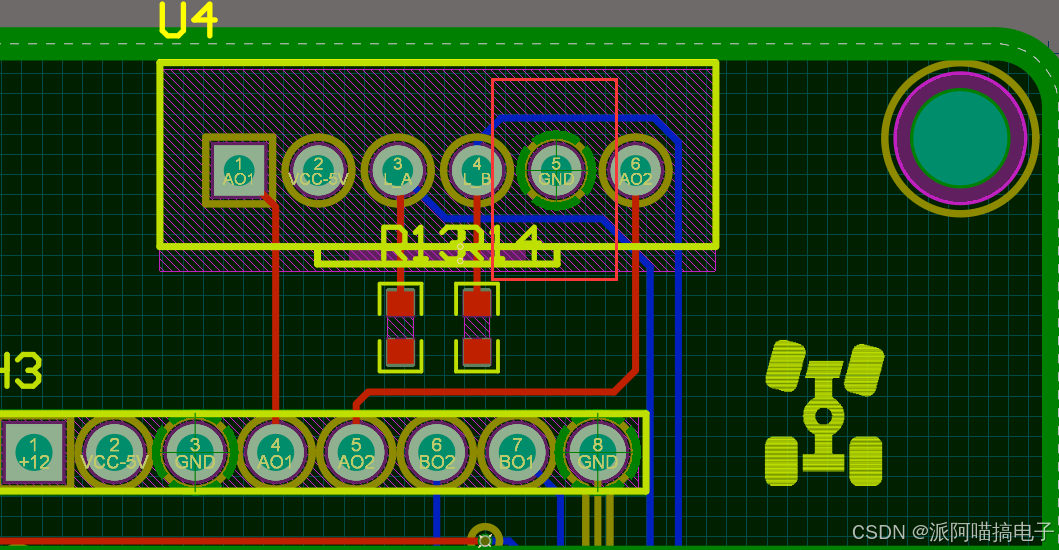Select U4 pad 5 GND
Image resolution: width=1059 pixels, height=550 pixels.
557,170
